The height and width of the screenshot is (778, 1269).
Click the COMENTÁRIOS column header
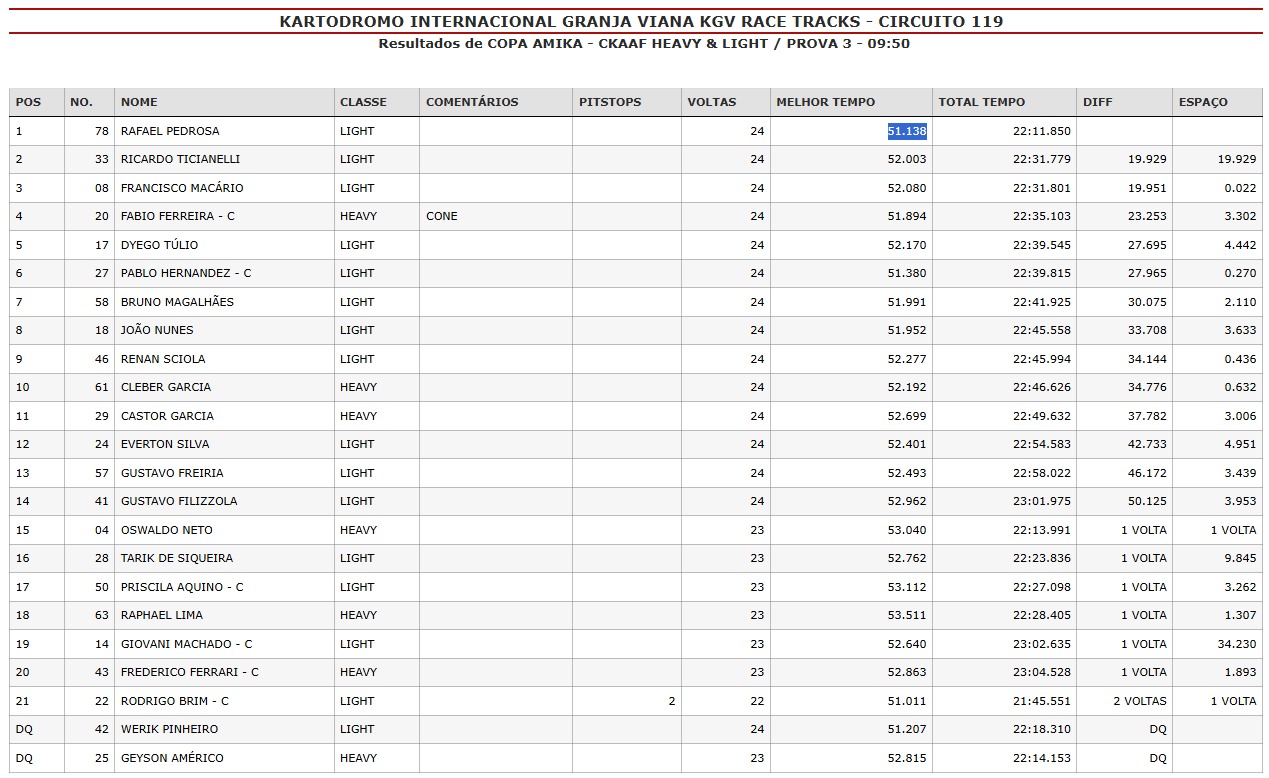point(496,102)
